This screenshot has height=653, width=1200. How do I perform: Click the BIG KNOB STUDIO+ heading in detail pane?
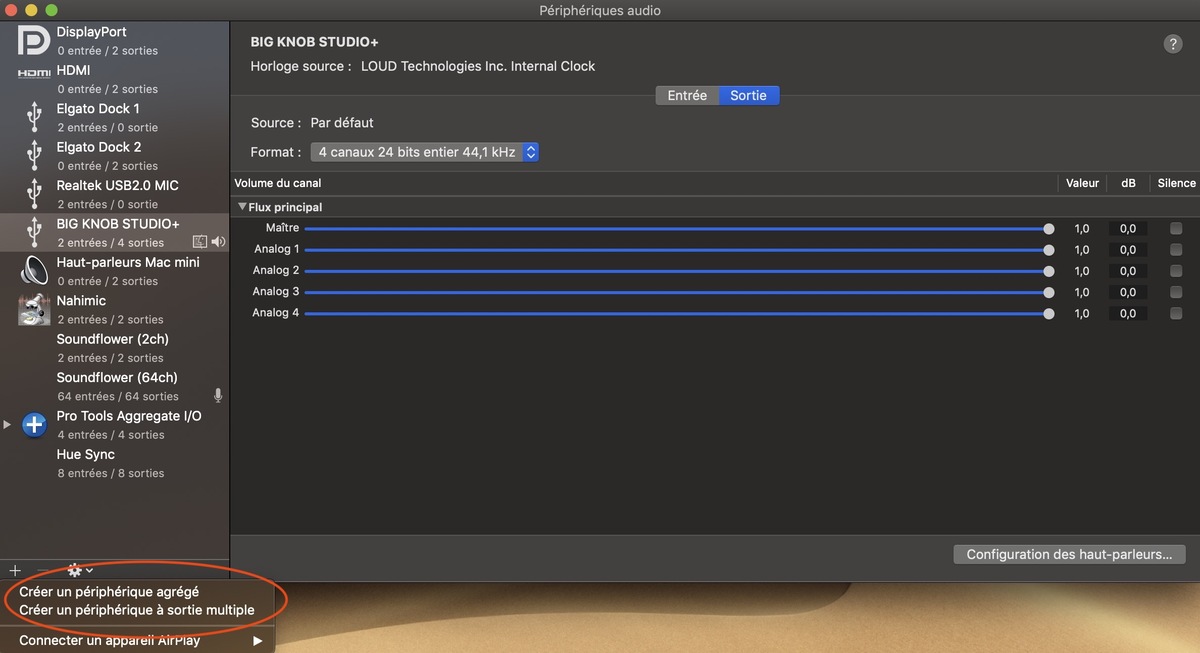point(315,41)
